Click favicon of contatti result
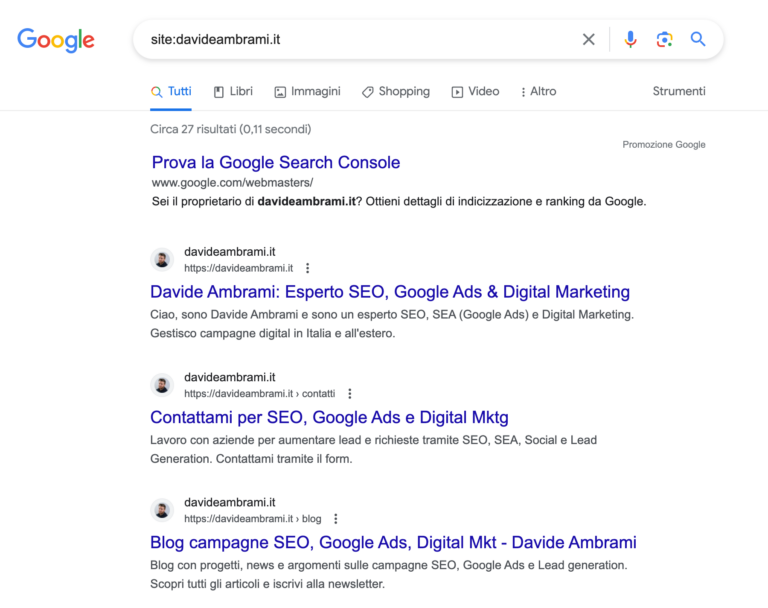Image resolution: width=768 pixels, height=608 pixels. click(x=162, y=385)
